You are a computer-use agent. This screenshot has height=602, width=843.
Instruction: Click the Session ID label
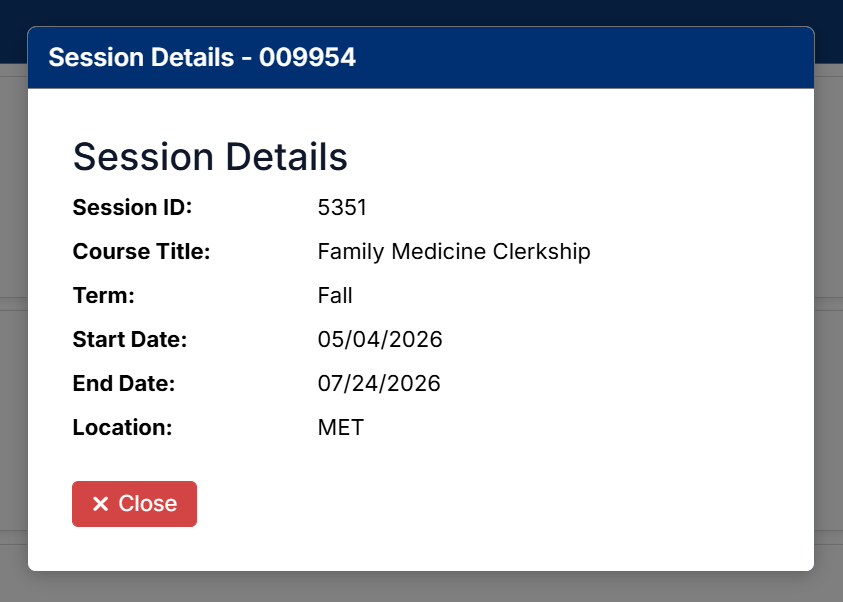pyautogui.click(x=132, y=207)
